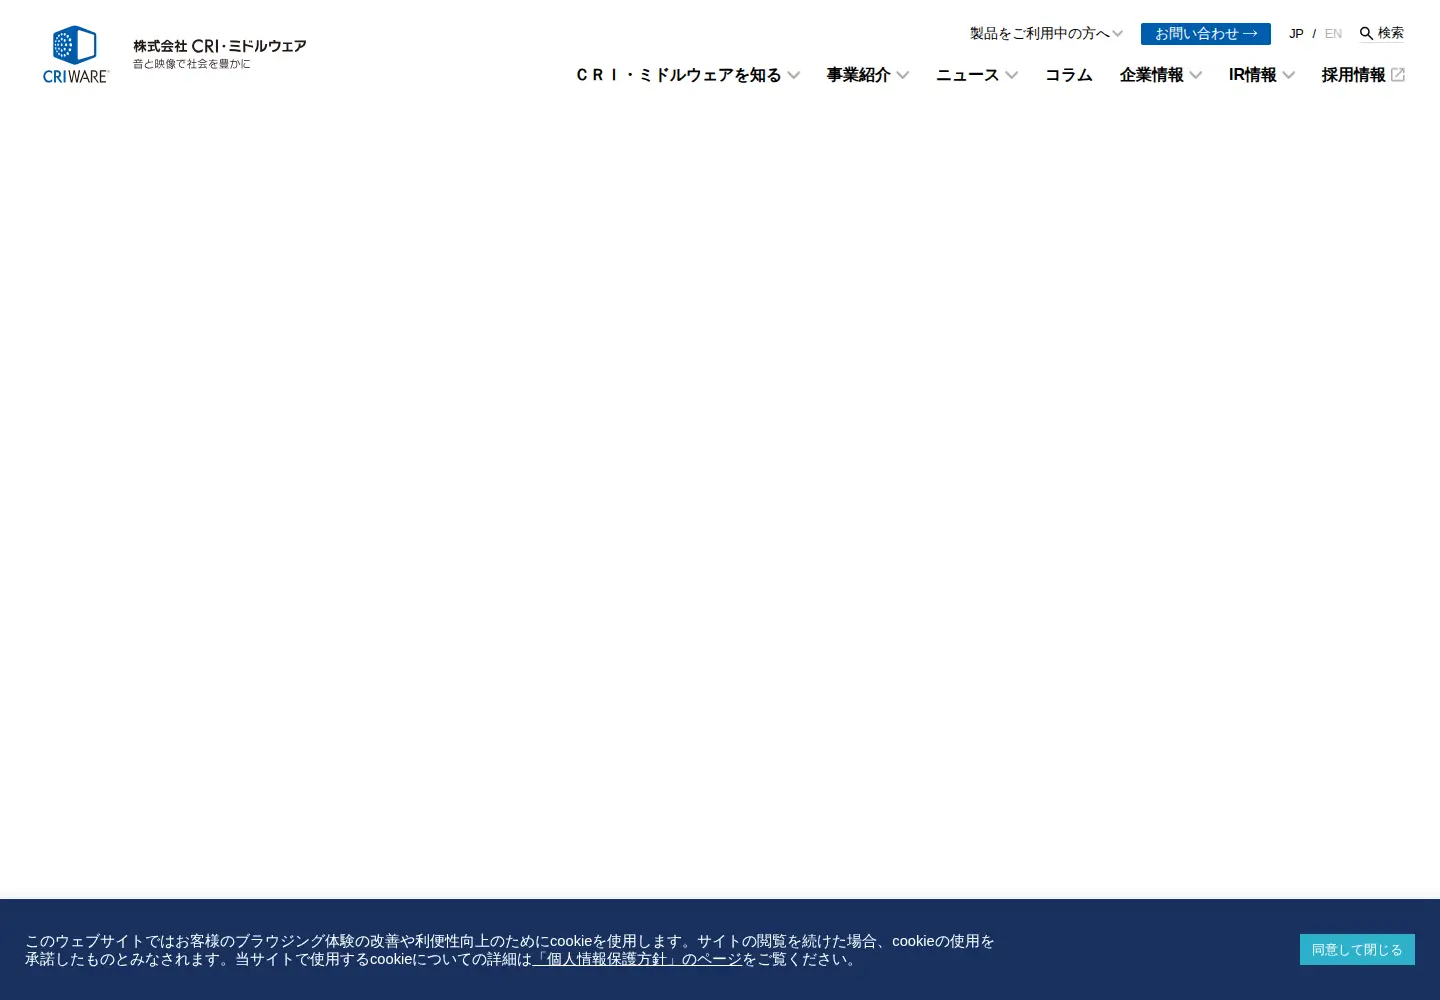This screenshot has width=1440, height=1000.
Task: Open the 事業紹介 menu item
Action: 858,75
